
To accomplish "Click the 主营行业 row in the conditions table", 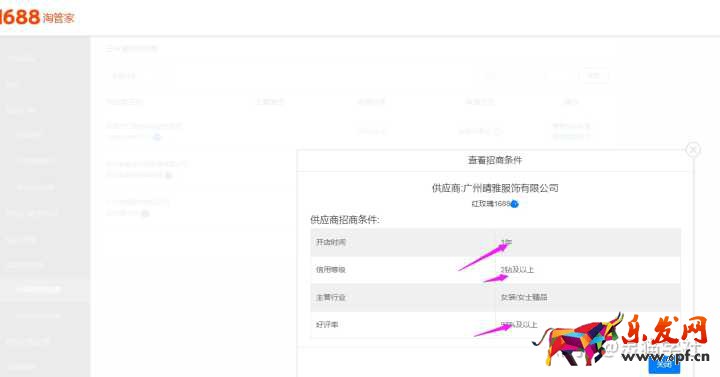I will pyautogui.click(x=495, y=297).
